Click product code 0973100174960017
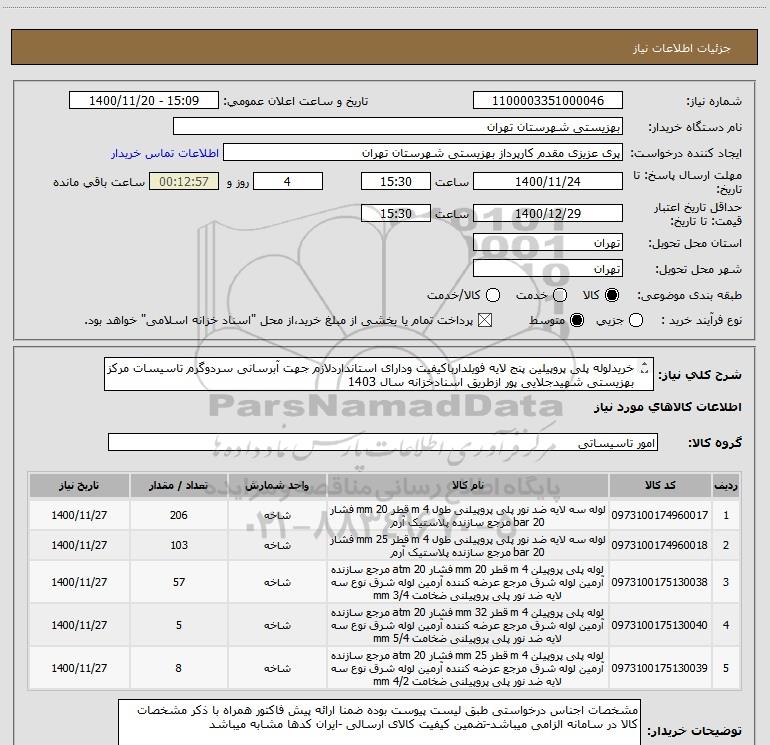The width and height of the screenshot is (770, 745). tap(660, 515)
